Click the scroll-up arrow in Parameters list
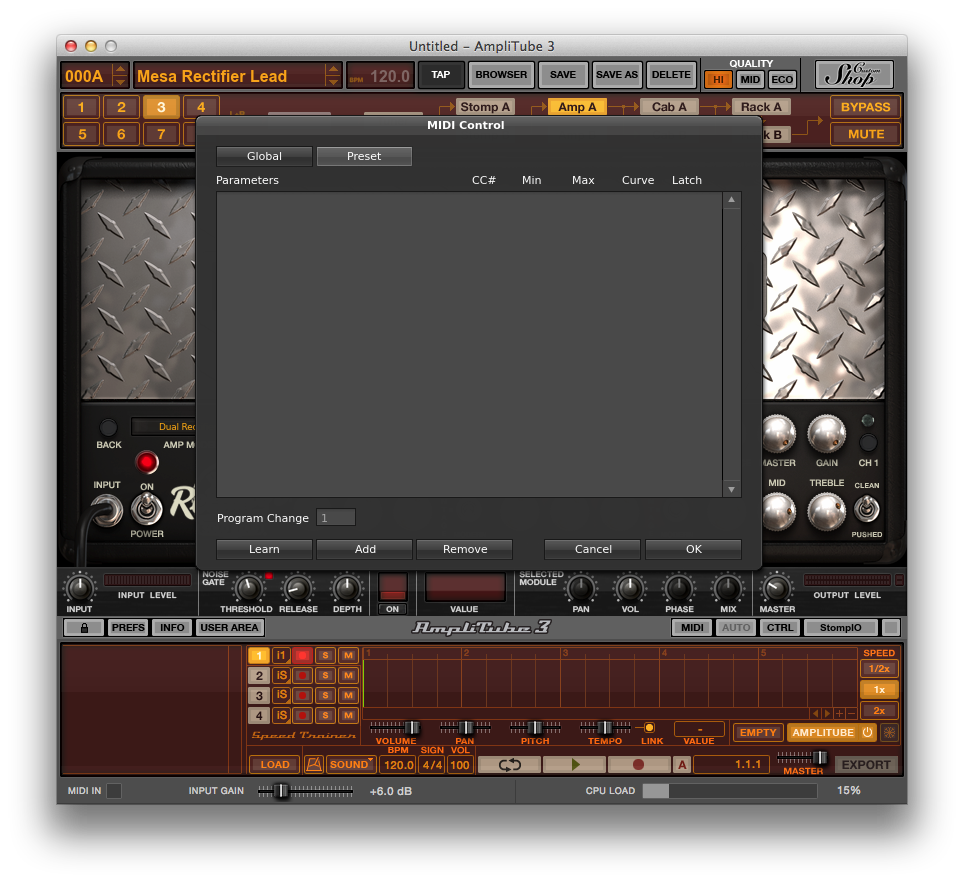Viewport: 964px width, 883px height. pos(732,199)
